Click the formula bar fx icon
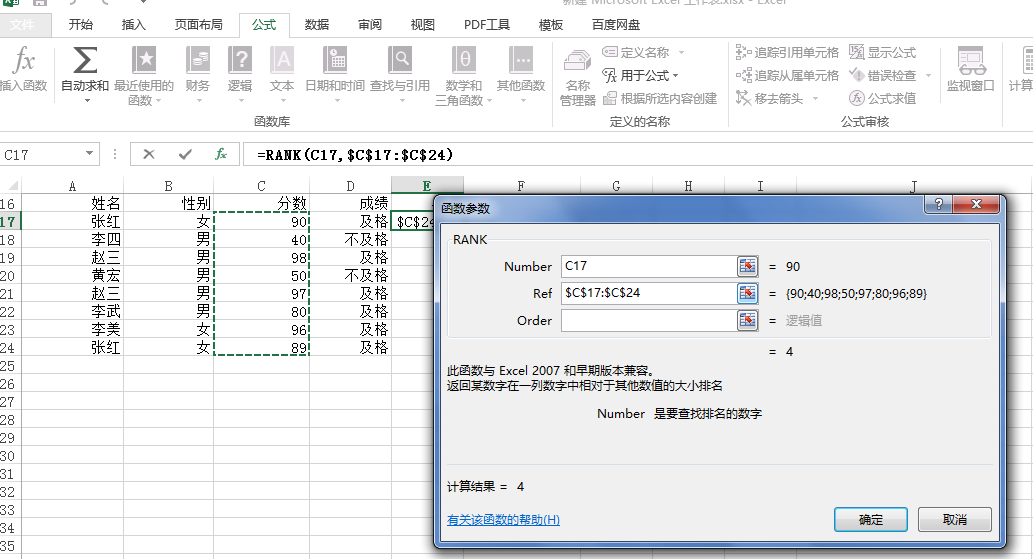Image resolution: width=1033 pixels, height=559 pixels. (x=221, y=154)
